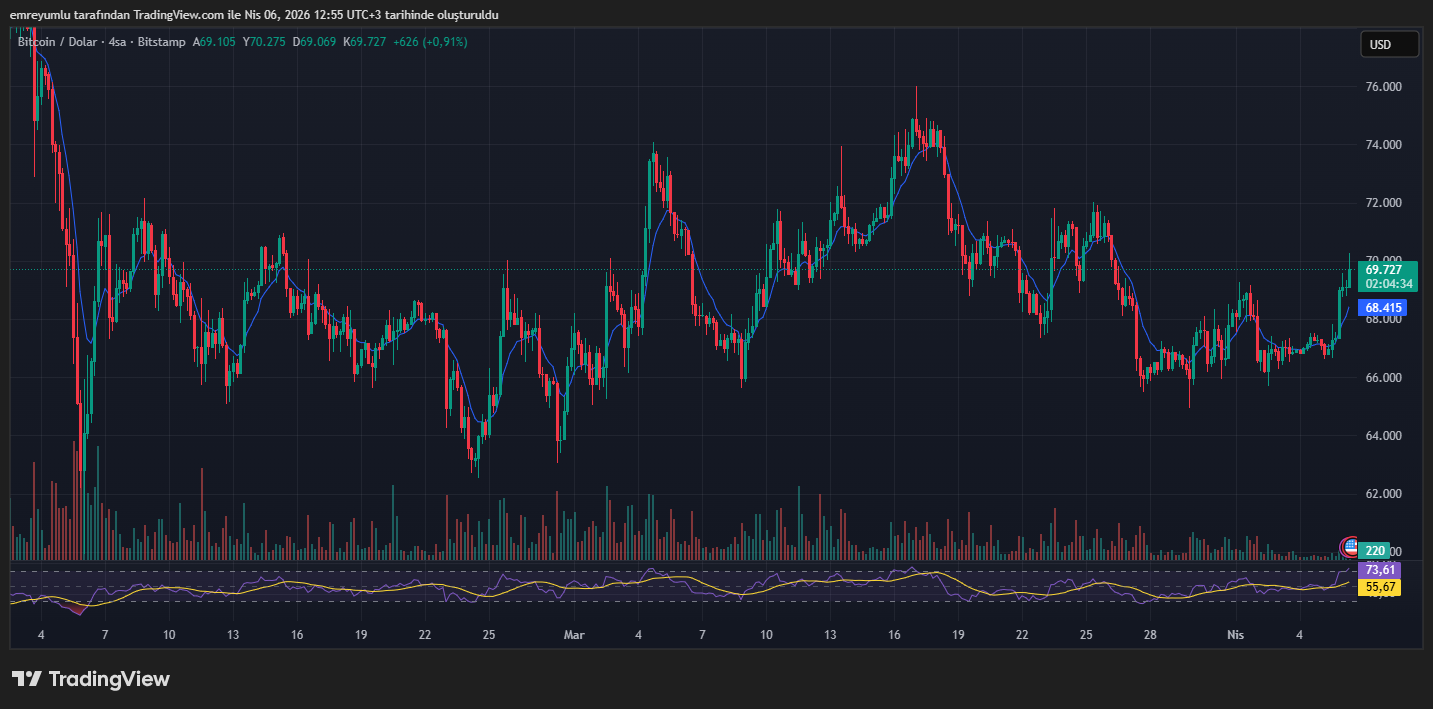
Task: Click the 62.000 price axis label
Action: 1383,494
